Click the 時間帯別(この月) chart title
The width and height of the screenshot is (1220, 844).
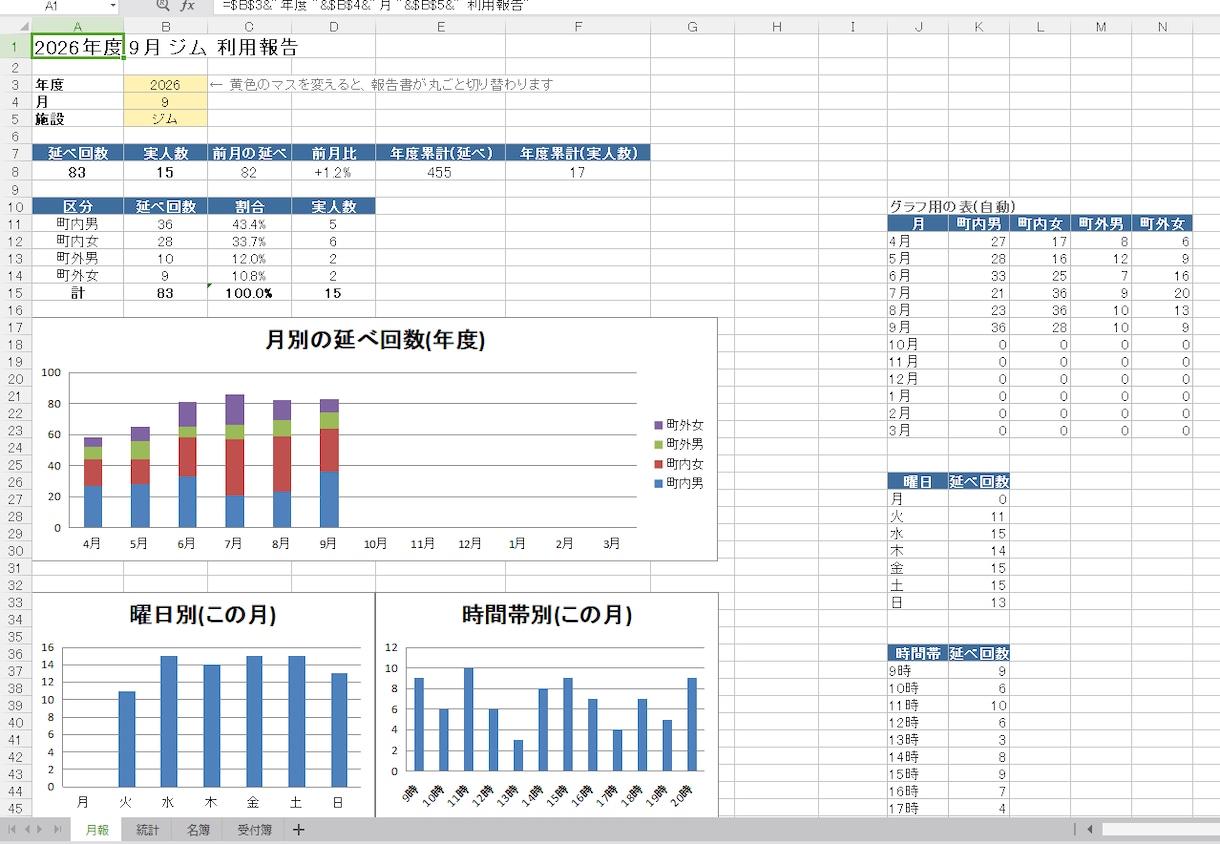coord(547,614)
